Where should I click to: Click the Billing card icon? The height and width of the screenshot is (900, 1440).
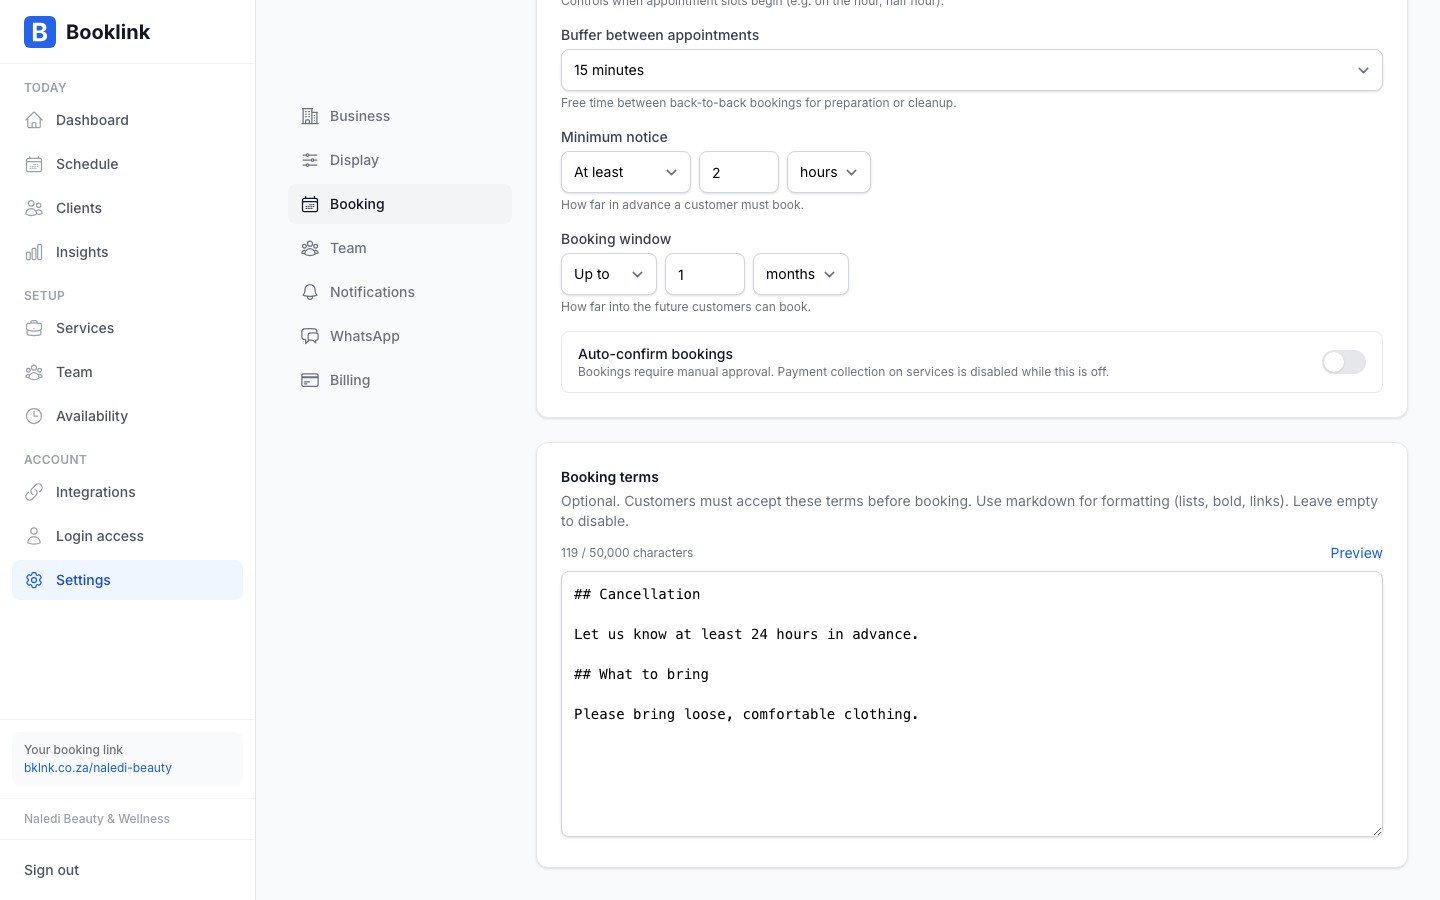pos(310,380)
